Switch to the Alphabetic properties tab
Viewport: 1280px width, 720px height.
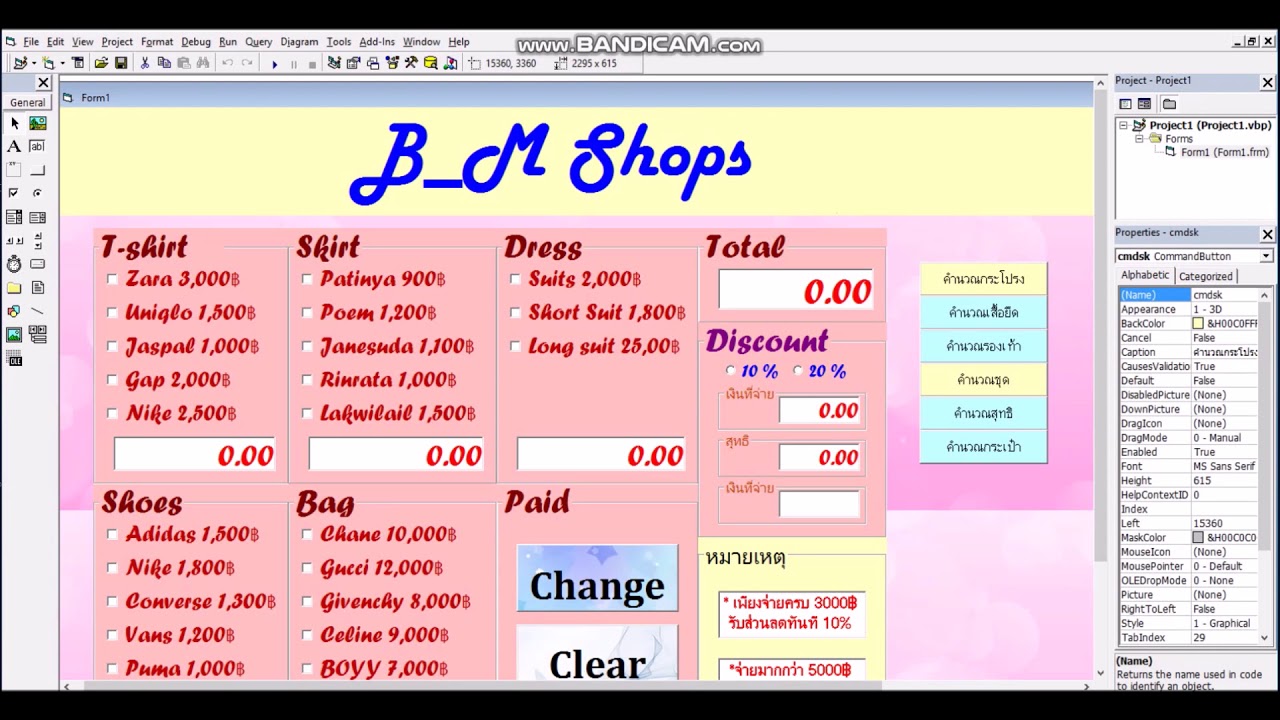tap(1145, 275)
